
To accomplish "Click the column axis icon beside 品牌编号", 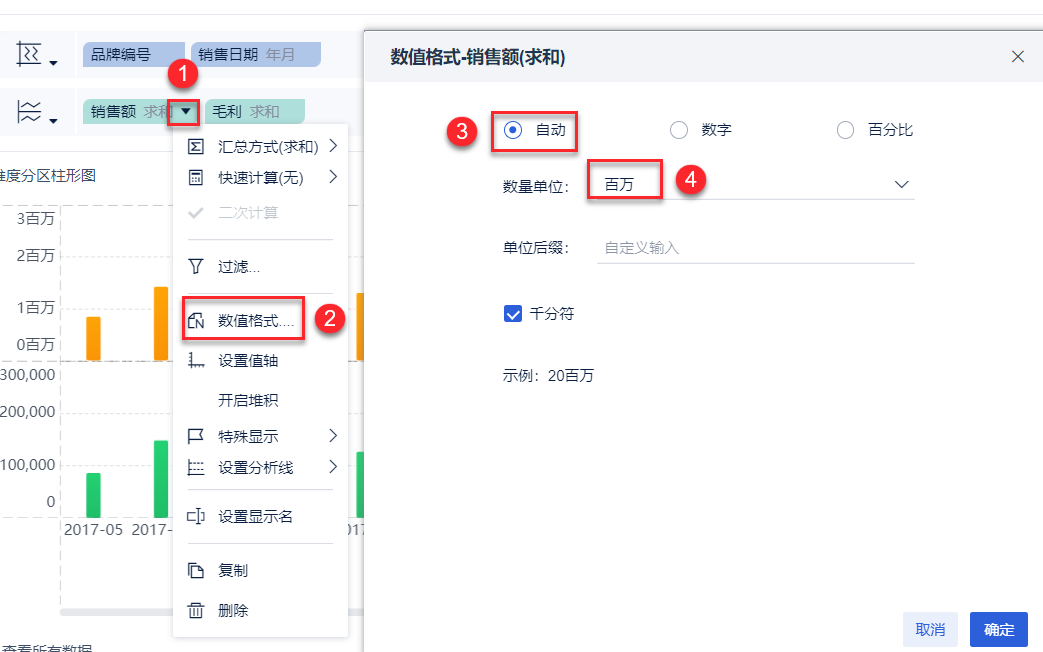I will click(x=30, y=56).
